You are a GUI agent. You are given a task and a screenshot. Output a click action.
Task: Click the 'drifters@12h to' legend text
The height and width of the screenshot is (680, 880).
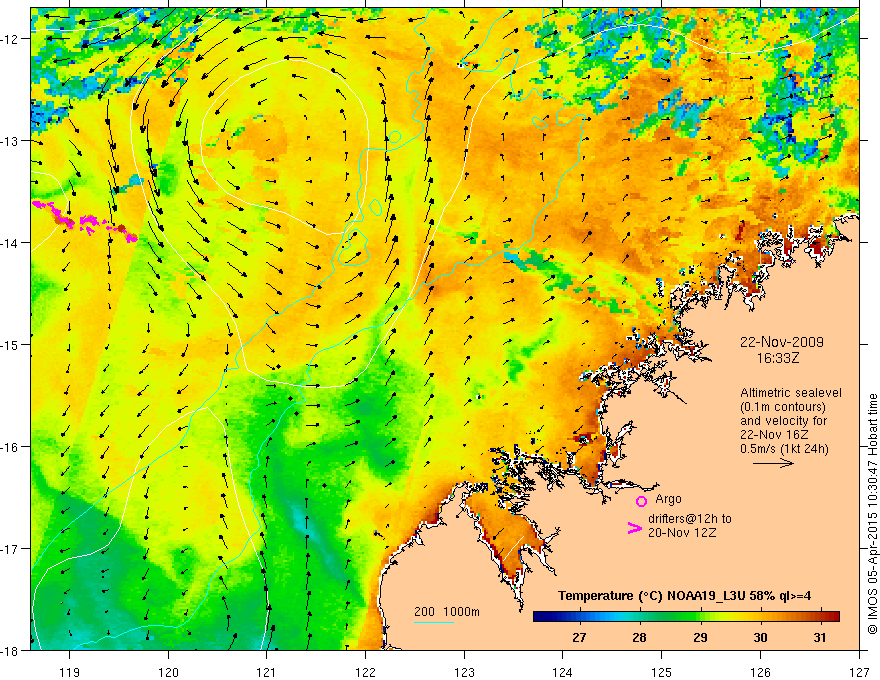coord(690,519)
